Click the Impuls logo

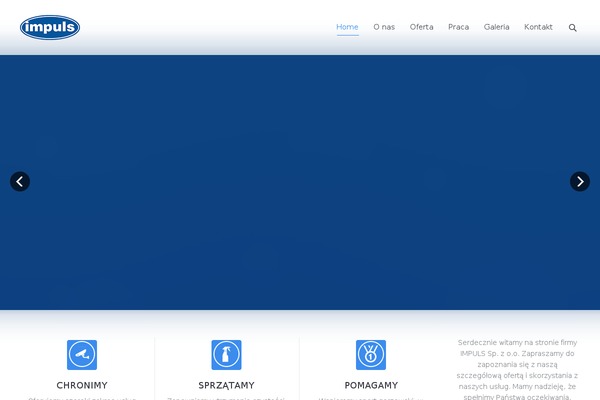point(50,27)
